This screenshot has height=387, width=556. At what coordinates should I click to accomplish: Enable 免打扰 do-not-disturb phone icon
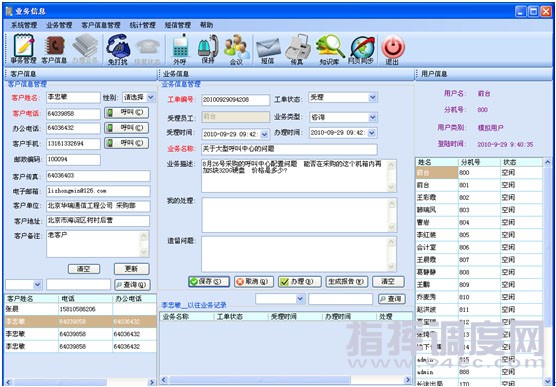point(117,50)
